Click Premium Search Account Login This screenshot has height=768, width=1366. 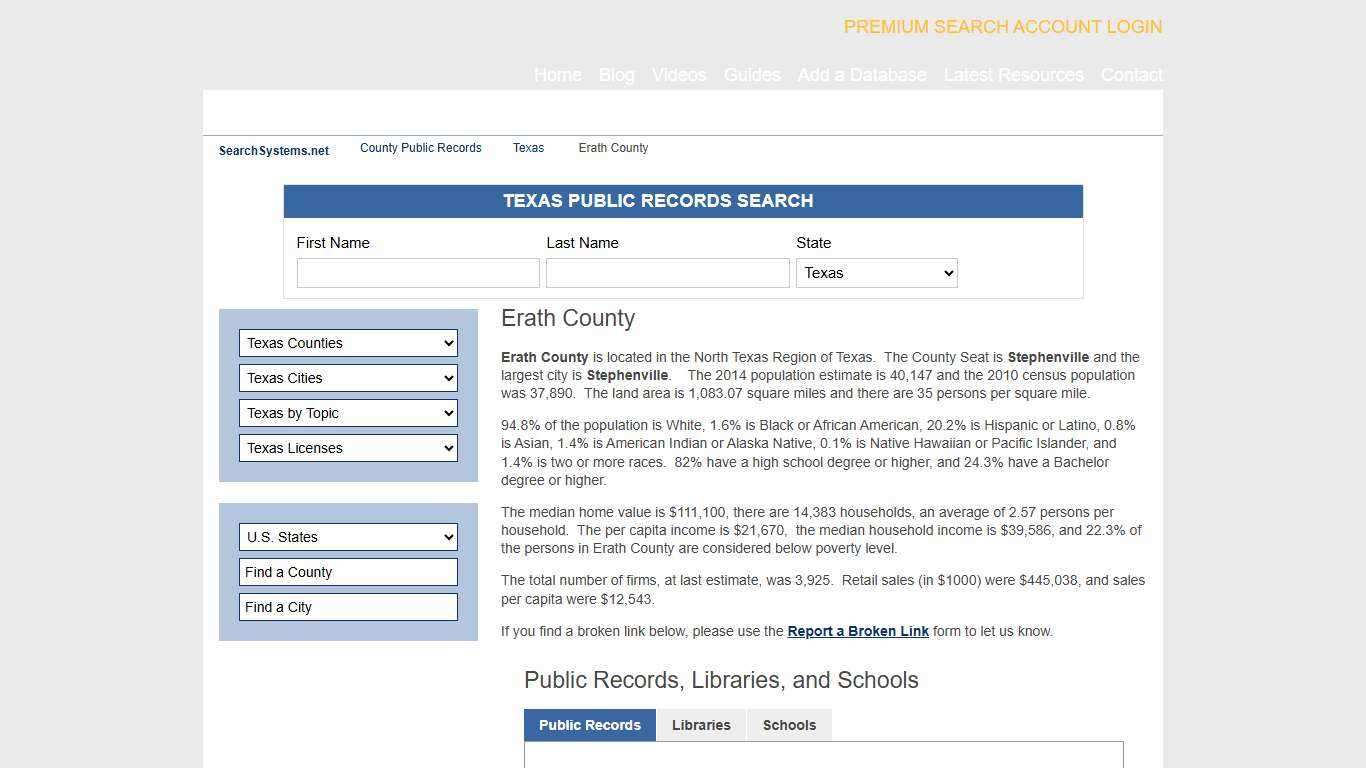[1003, 27]
